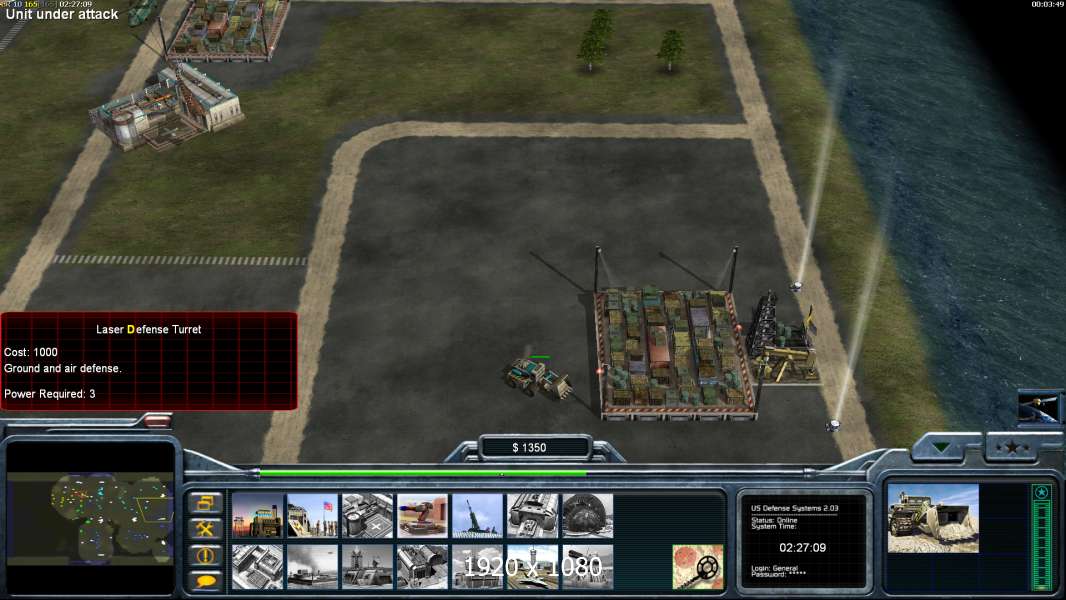Click the crossed hammer and wrench button
This screenshot has height=600, width=1066.
(x=205, y=529)
